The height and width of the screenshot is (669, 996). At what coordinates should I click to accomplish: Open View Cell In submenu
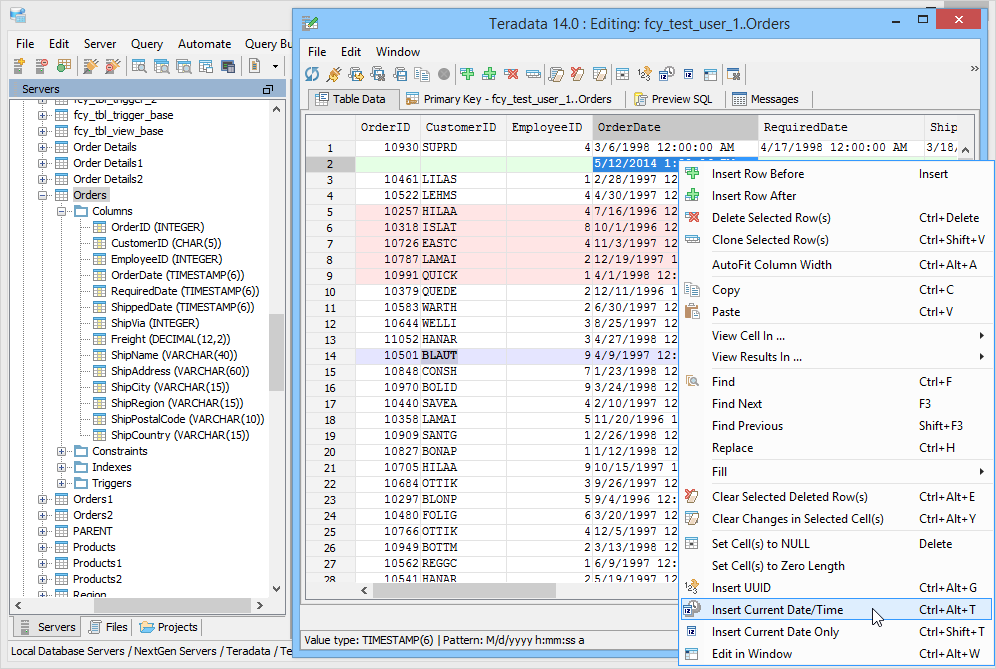point(836,336)
